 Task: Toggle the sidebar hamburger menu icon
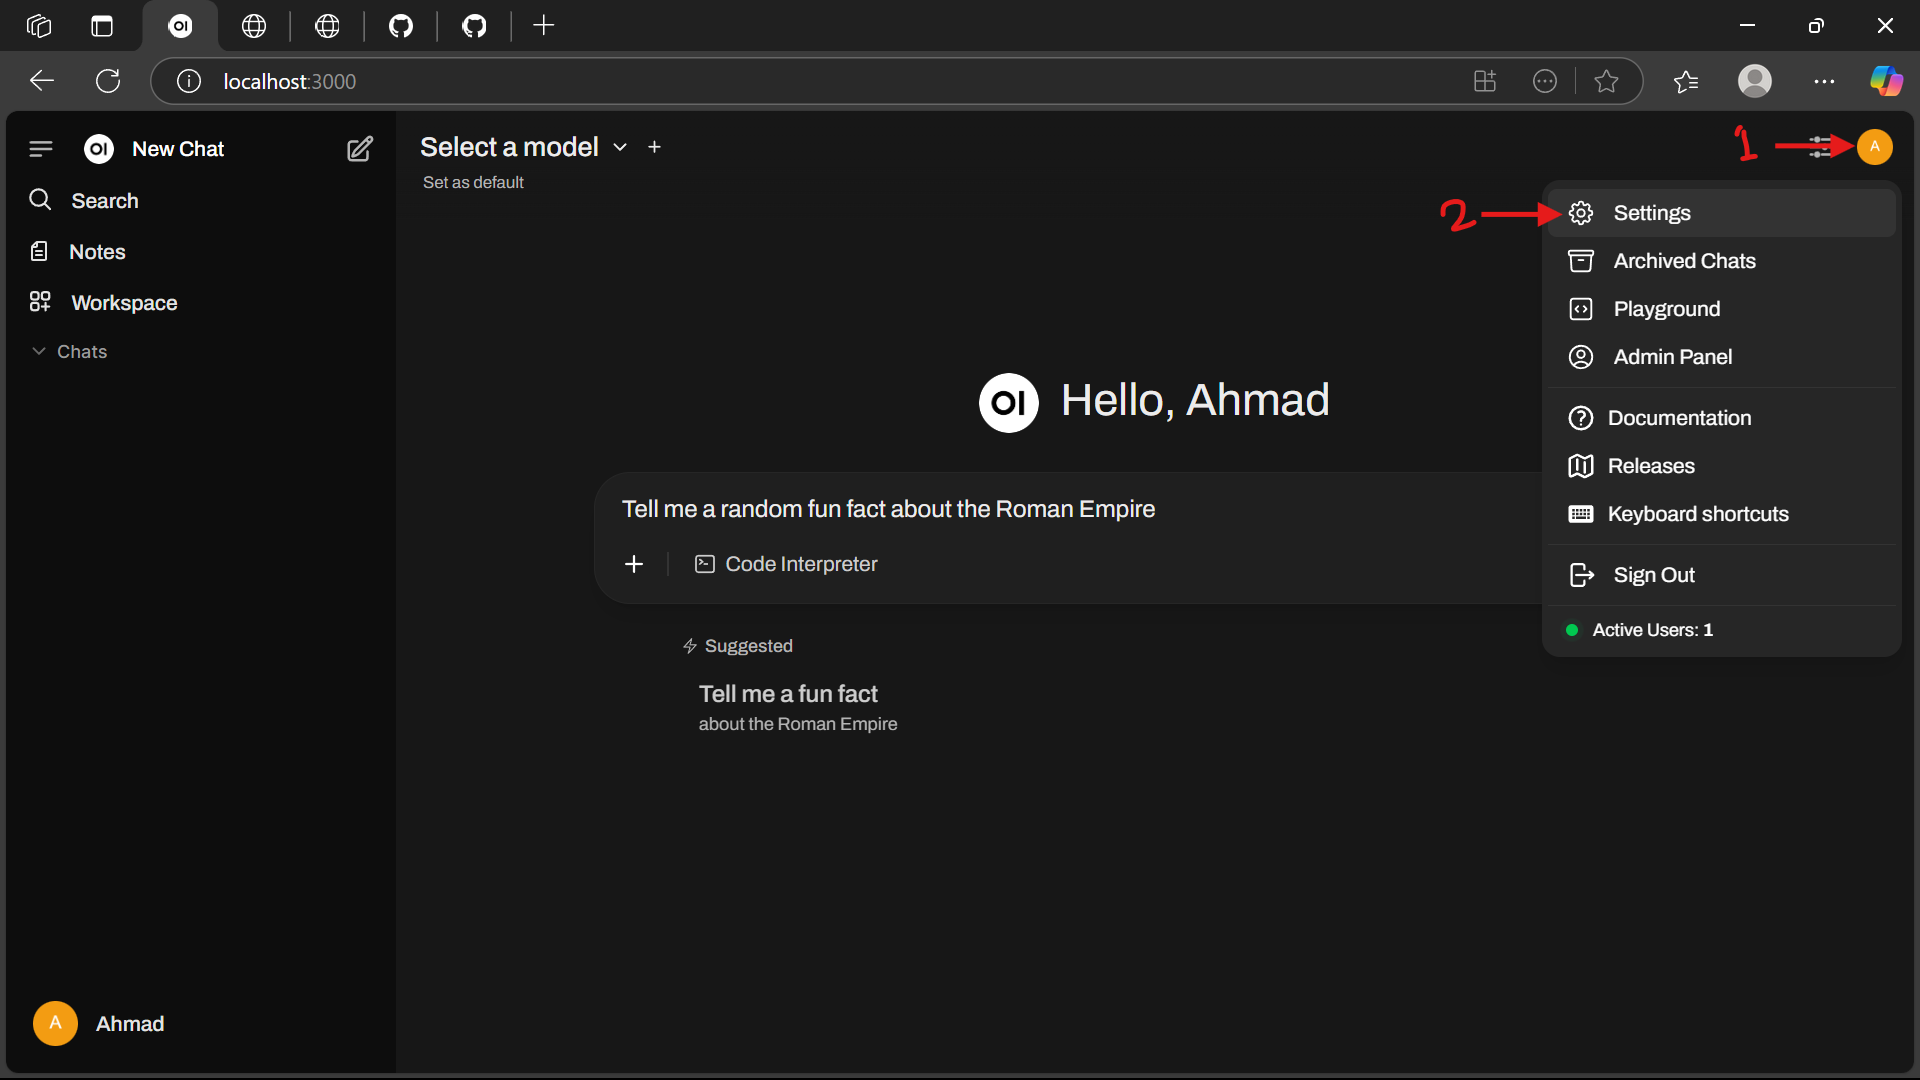[x=41, y=149]
